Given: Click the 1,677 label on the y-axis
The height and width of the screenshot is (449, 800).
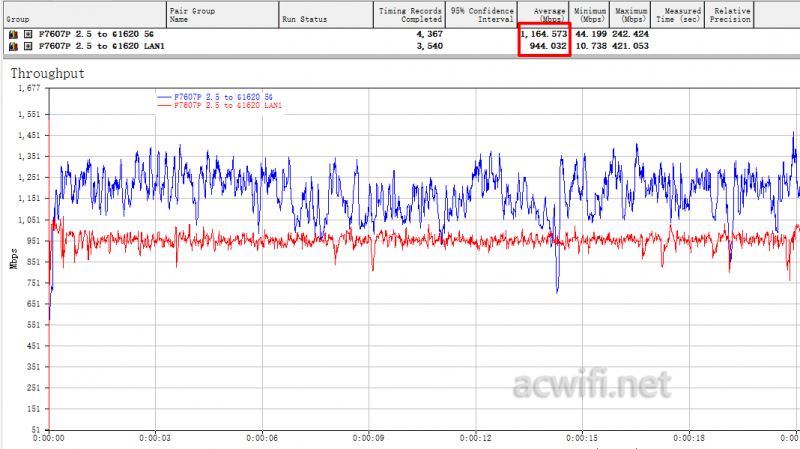Looking at the screenshot, I should (29, 88).
